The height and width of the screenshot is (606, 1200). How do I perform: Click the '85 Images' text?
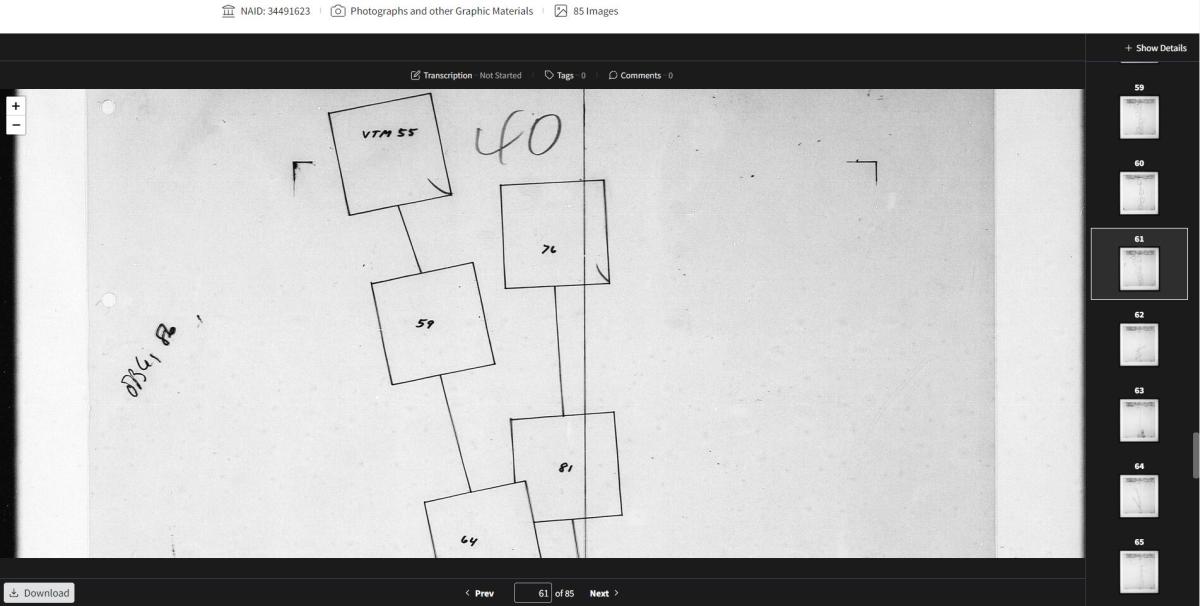point(595,11)
